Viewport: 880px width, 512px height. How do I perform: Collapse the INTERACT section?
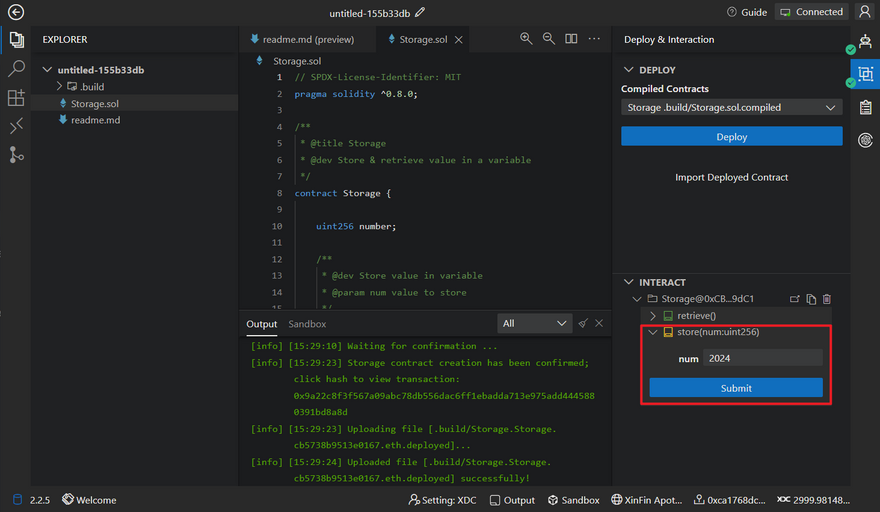click(629, 282)
